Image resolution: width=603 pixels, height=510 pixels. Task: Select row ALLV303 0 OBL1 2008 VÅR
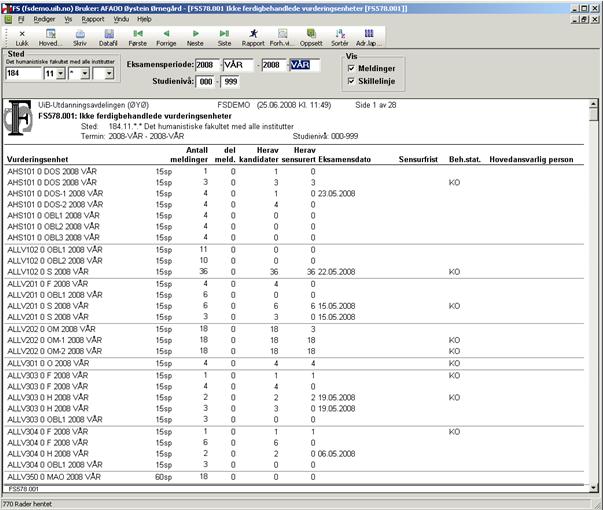coord(294,419)
